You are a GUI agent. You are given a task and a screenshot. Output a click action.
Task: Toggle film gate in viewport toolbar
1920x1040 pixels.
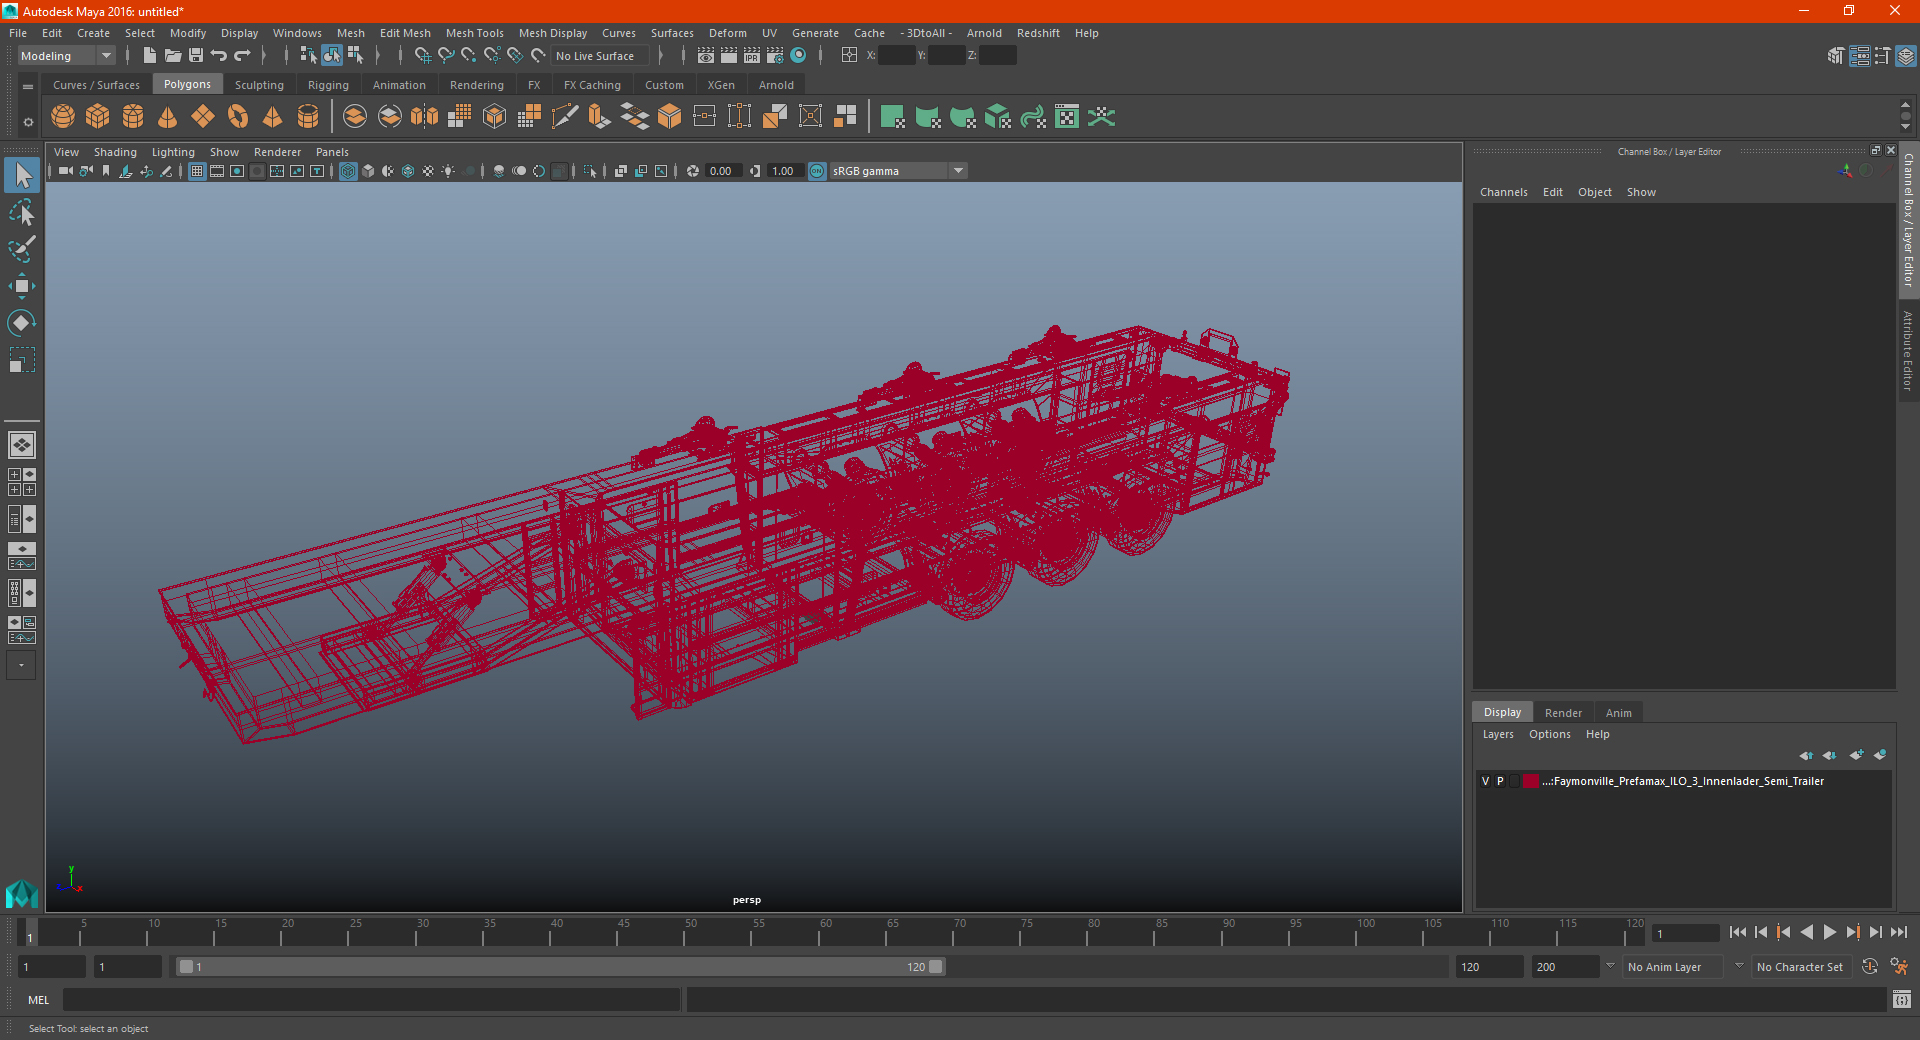[217, 171]
